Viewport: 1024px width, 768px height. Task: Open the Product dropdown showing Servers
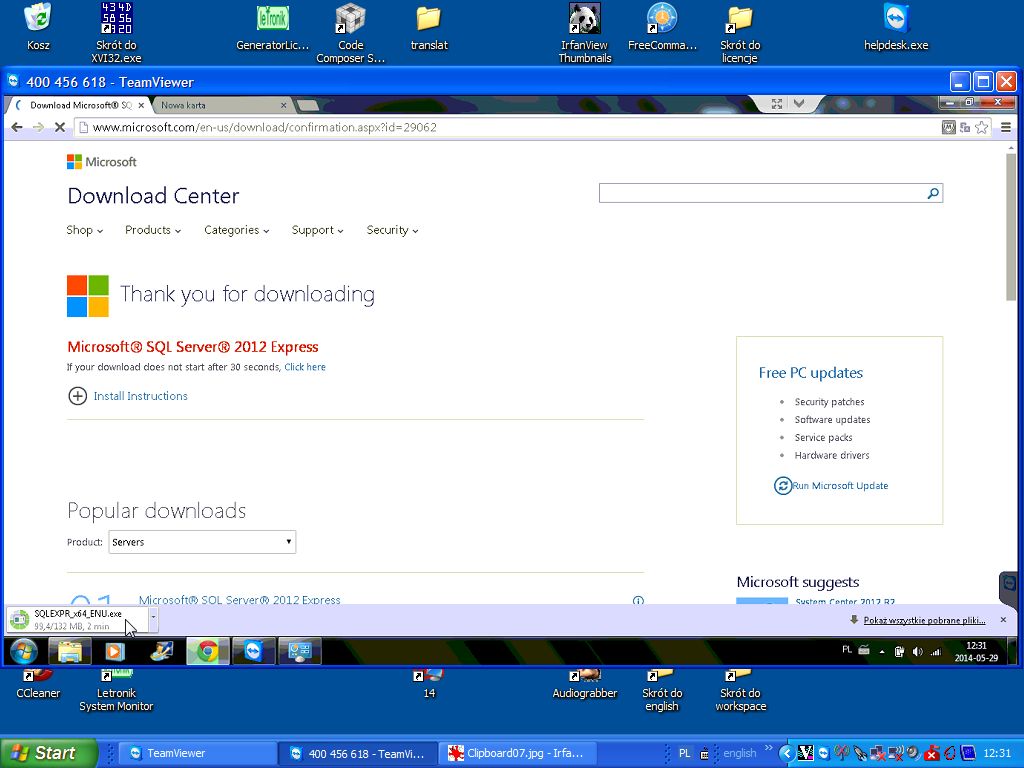click(x=202, y=542)
